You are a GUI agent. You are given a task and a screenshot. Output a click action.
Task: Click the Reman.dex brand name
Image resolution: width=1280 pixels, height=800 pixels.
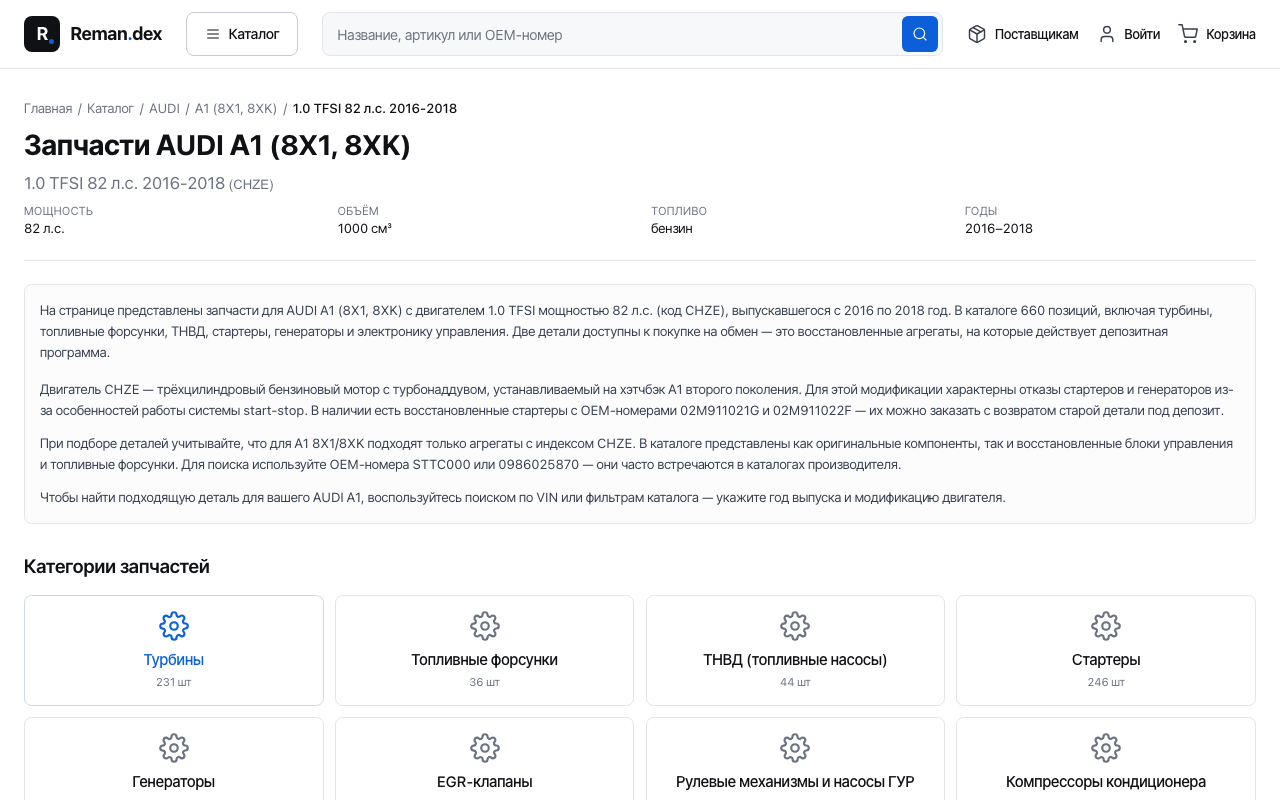116,34
